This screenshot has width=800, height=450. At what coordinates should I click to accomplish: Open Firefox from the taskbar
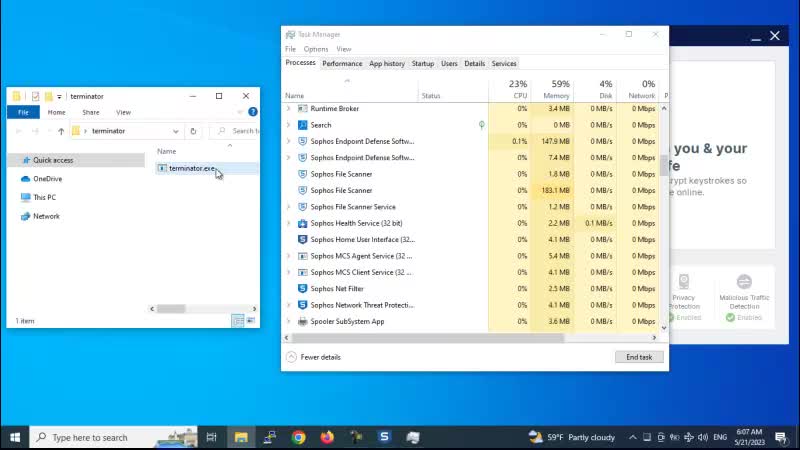(327, 437)
